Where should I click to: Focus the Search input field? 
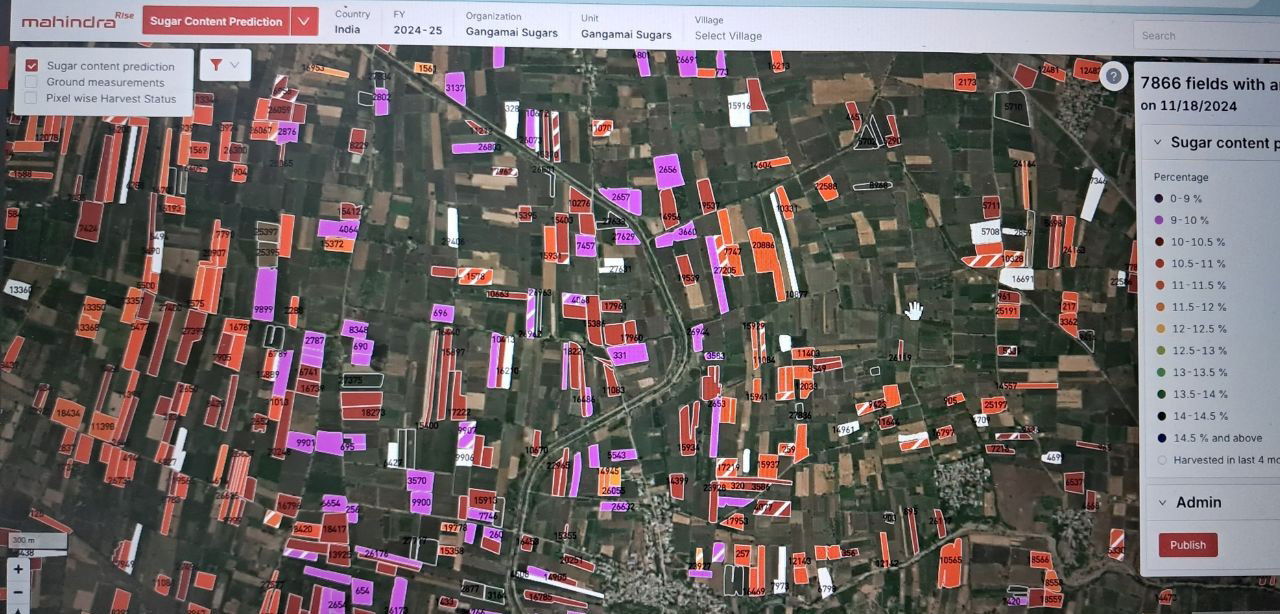click(1206, 35)
